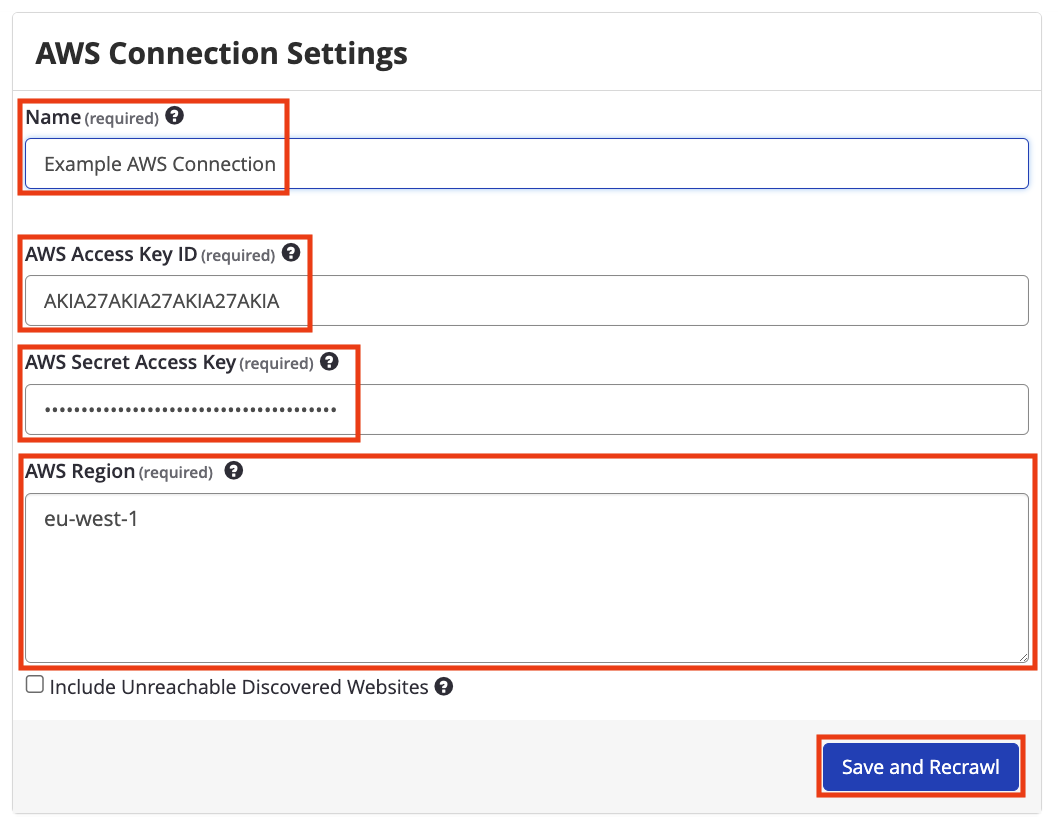Screen dimensions: 1058x830
Task: Click the AWS Region textarea resize handle
Action: coord(1022,655)
